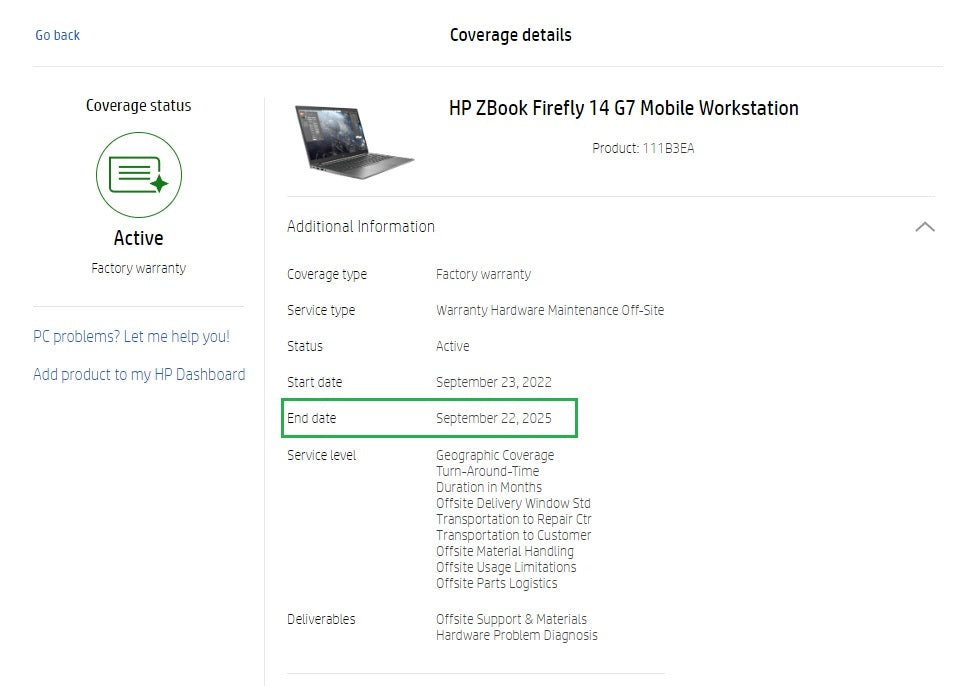Open the Go back link

click(x=57, y=35)
